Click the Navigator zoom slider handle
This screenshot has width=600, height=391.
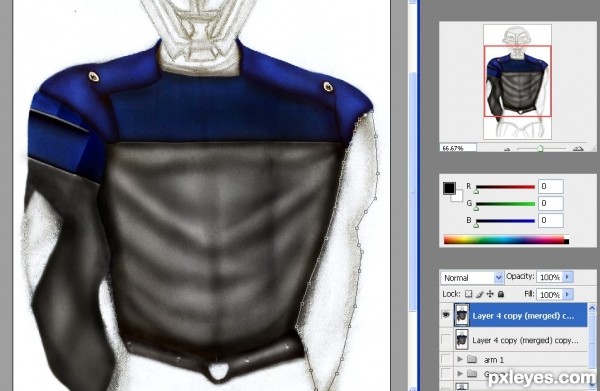540,148
